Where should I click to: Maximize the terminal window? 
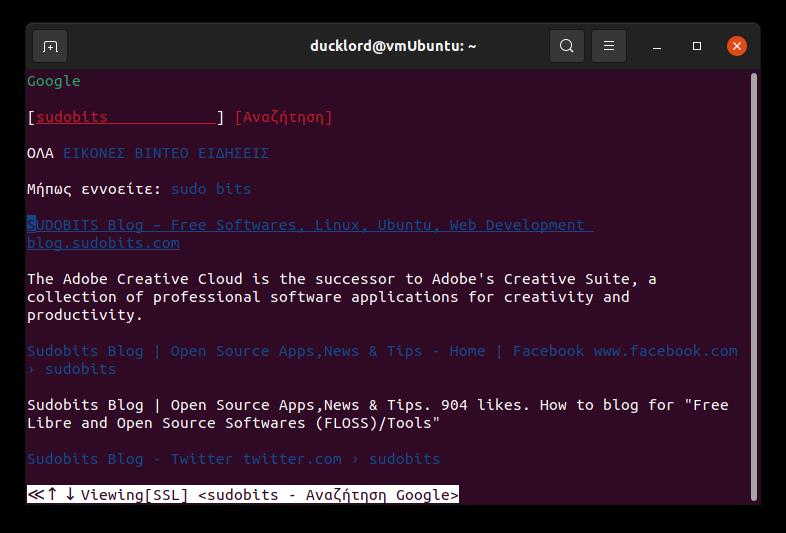pyautogui.click(x=697, y=46)
